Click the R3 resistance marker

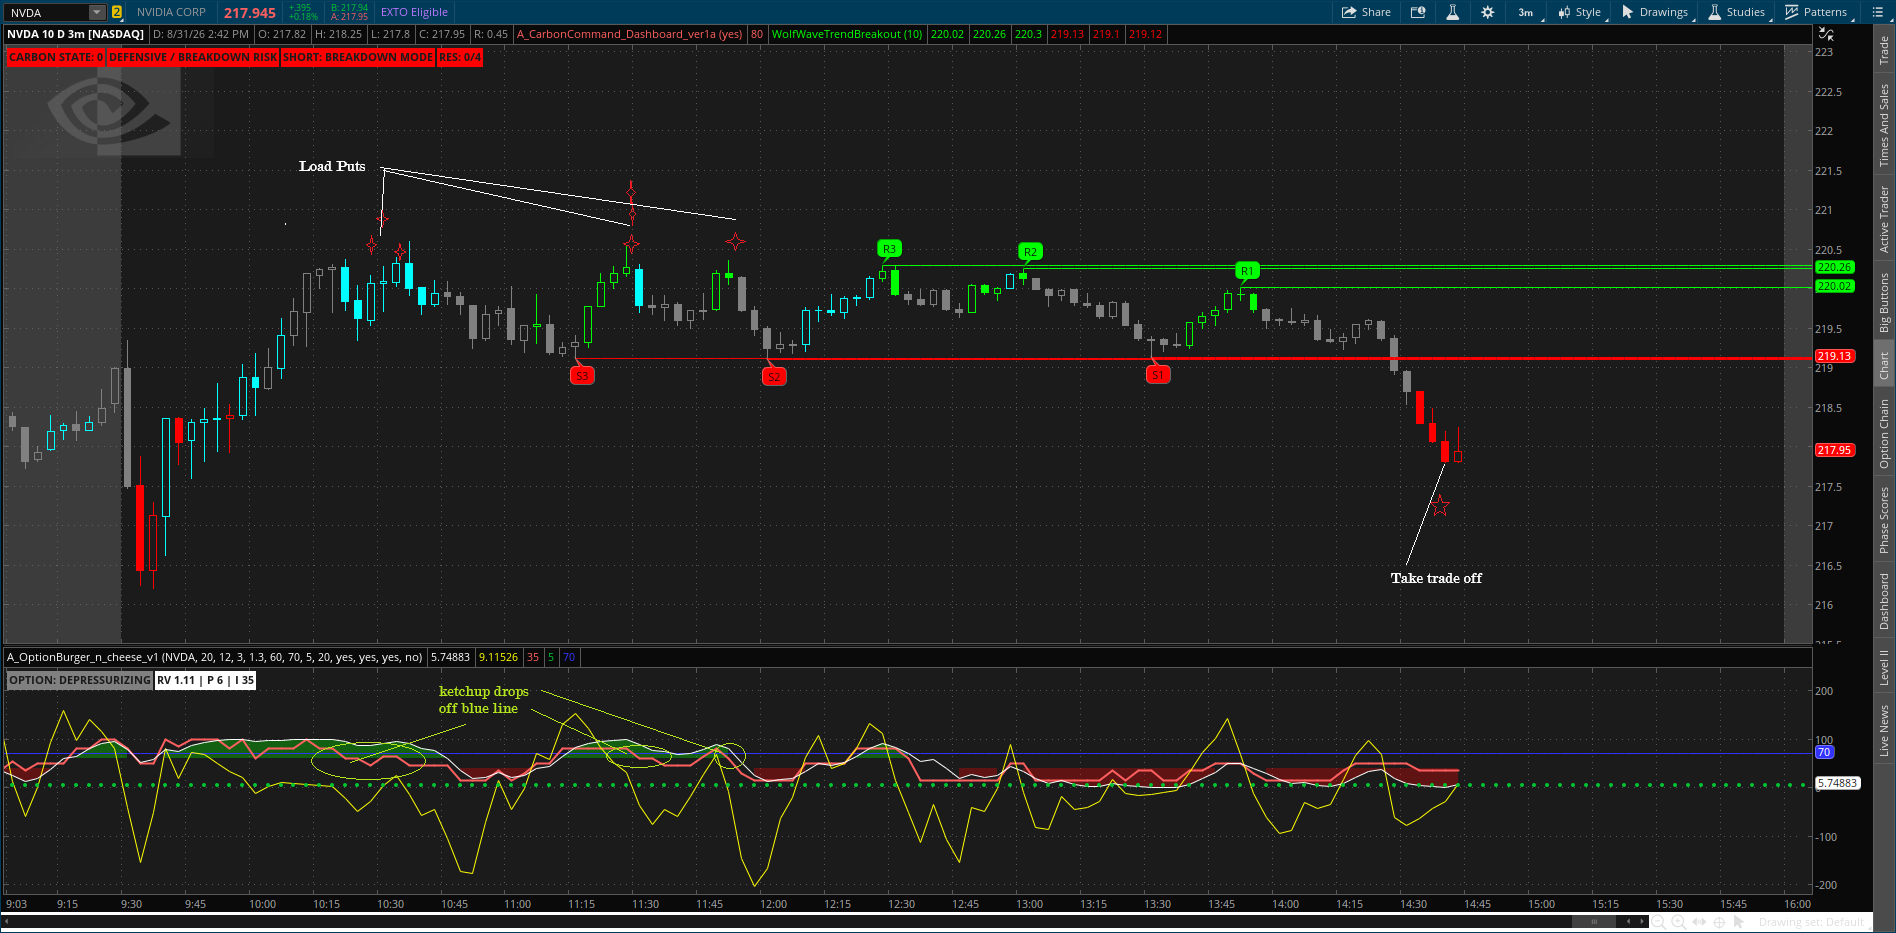pyautogui.click(x=889, y=249)
